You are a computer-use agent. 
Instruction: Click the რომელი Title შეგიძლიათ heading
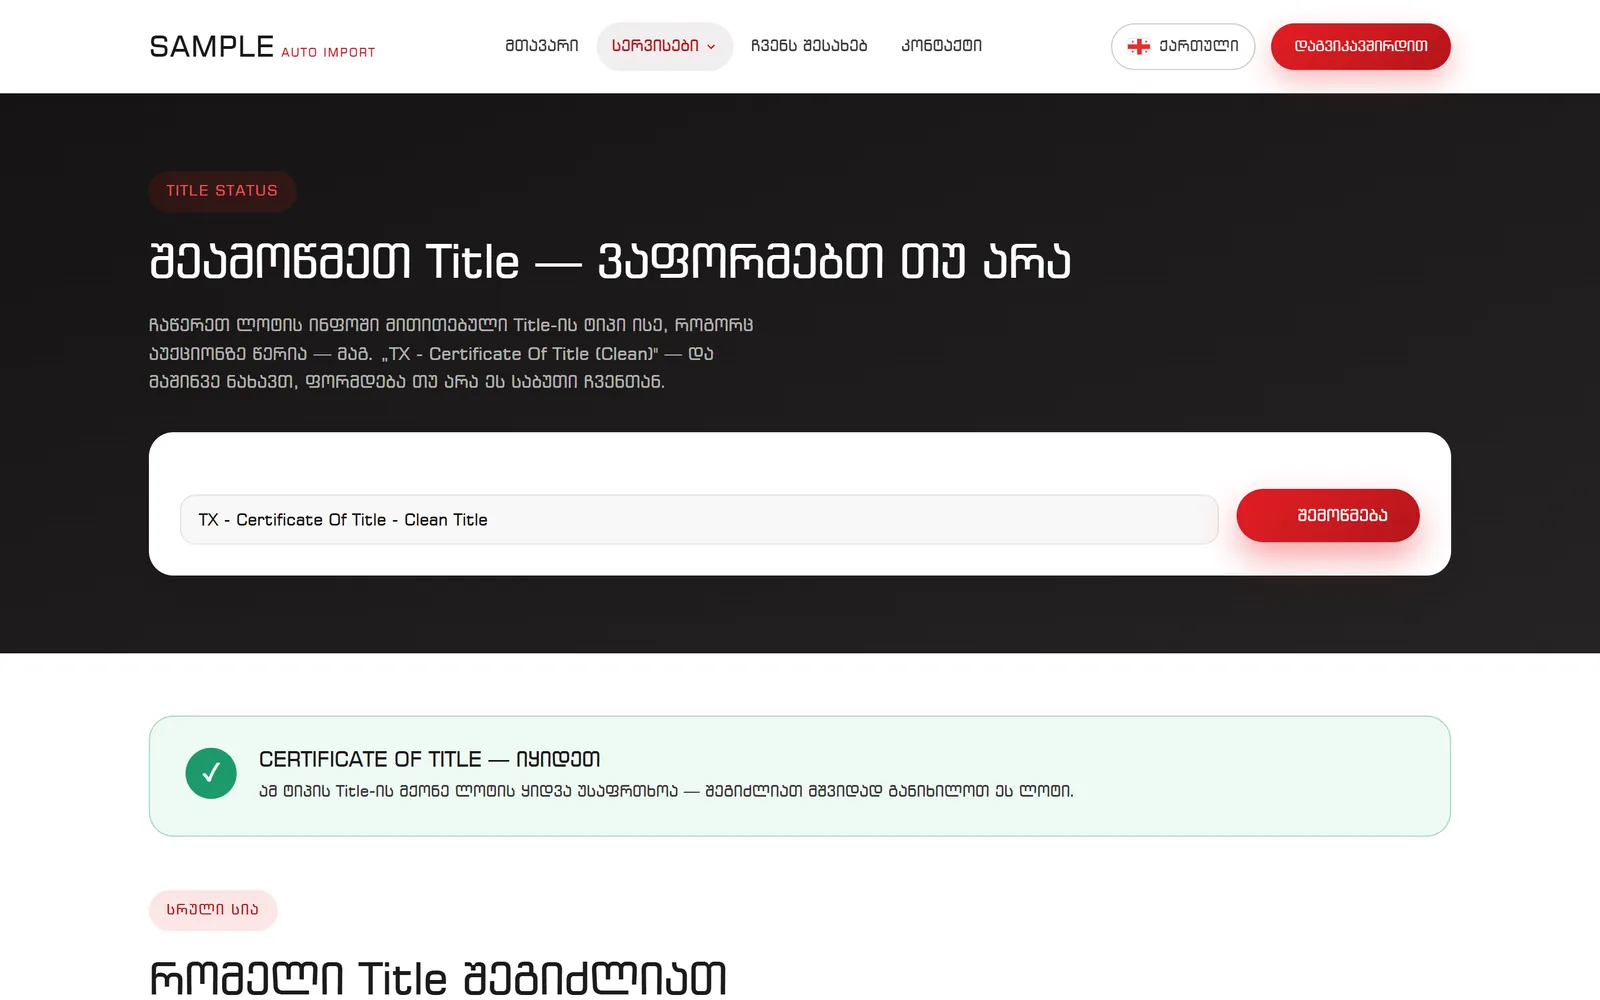(x=438, y=978)
